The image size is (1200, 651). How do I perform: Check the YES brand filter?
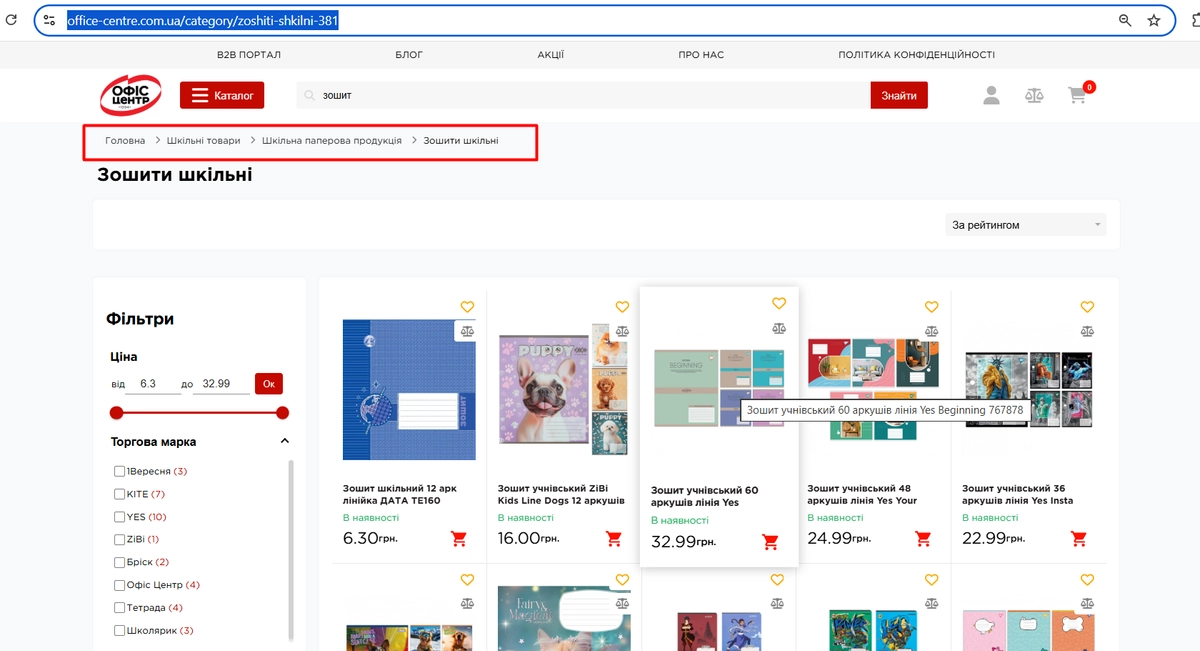[x=120, y=517]
